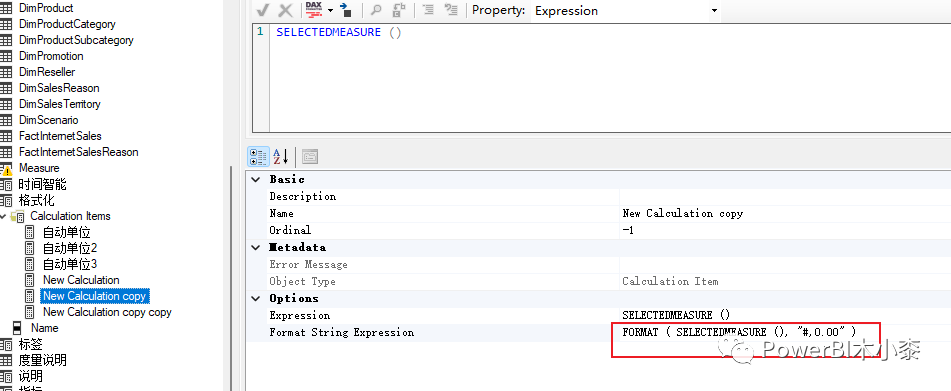
Task: Click the DAX Formatter icon
Action: pyautogui.click(x=314, y=10)
